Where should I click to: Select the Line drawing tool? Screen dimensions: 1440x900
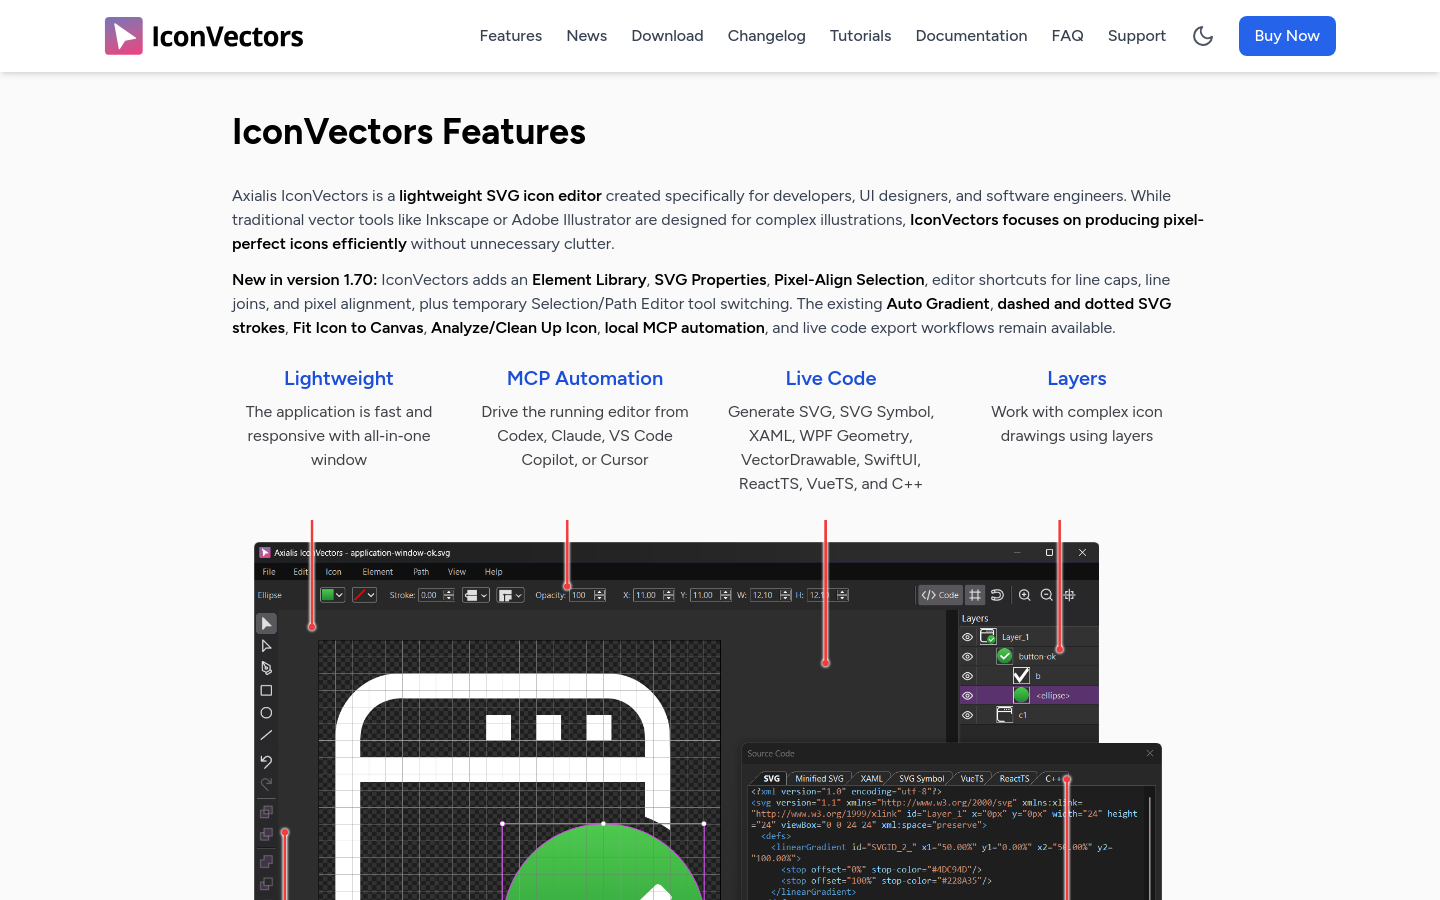pos(266,735)
